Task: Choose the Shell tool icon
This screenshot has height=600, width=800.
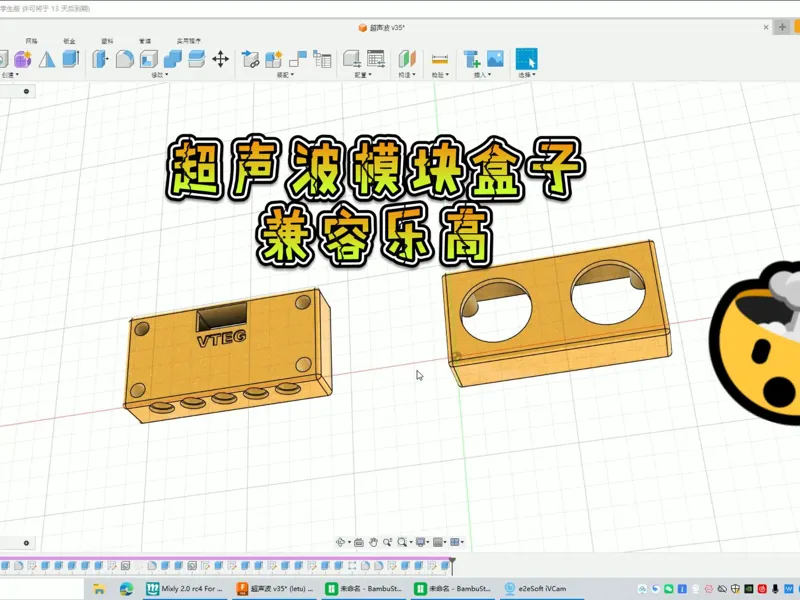Action: click(x=148, y=59)
